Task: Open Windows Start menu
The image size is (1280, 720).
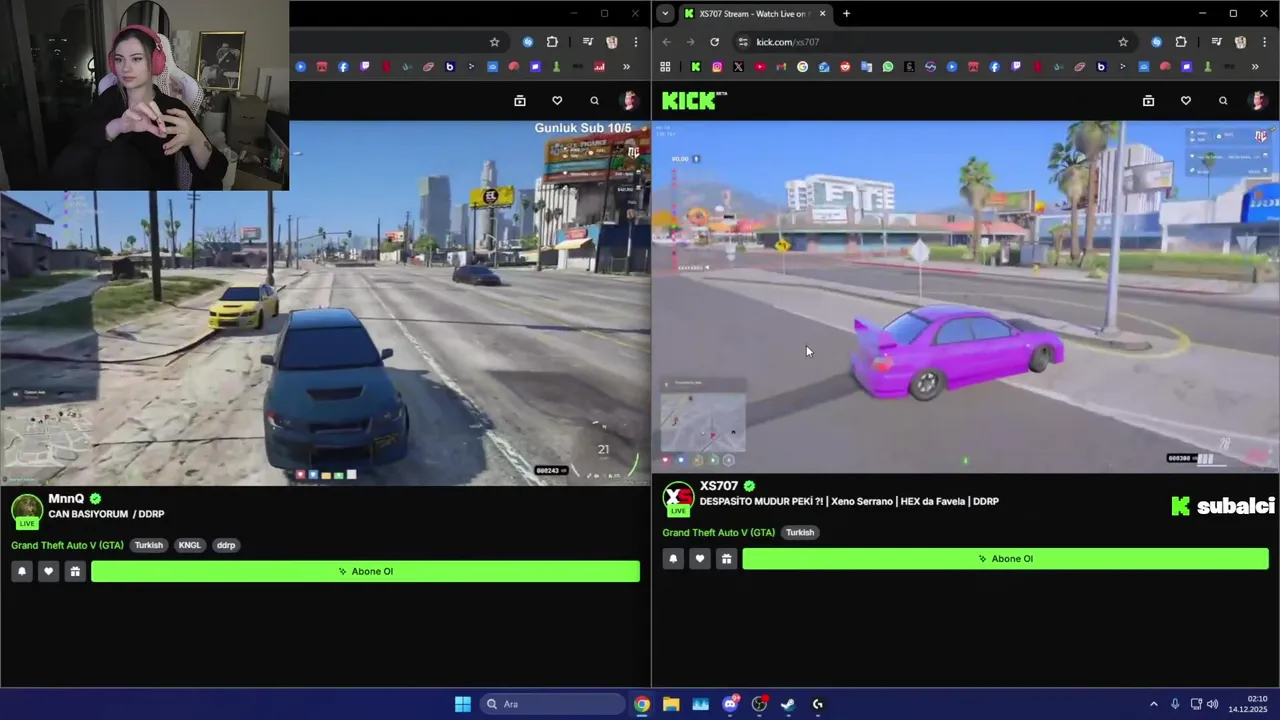Action: (x=463, y=704)
